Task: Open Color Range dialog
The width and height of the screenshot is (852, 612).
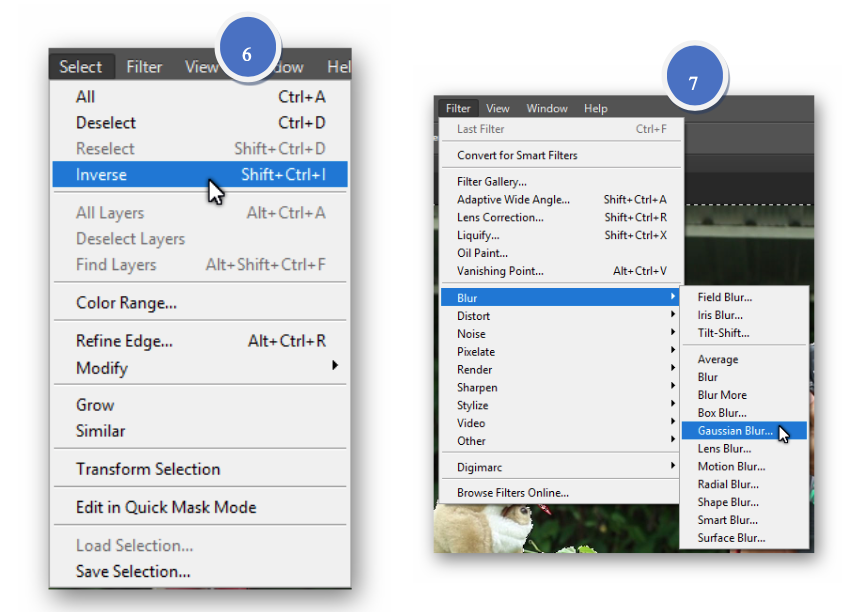Action: 126,303
